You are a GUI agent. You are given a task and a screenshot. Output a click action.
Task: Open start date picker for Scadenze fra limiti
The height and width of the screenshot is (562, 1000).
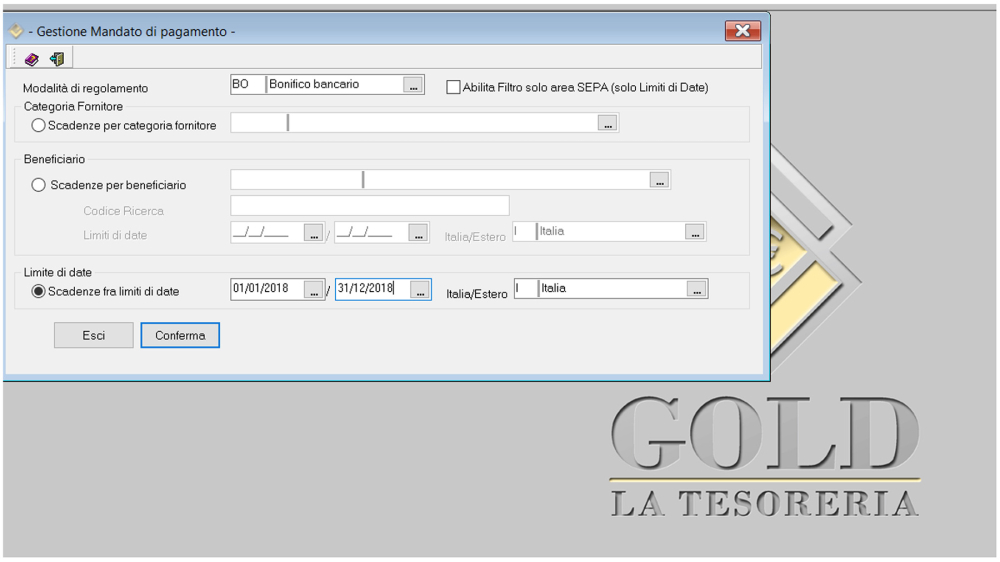coord(314,290)
